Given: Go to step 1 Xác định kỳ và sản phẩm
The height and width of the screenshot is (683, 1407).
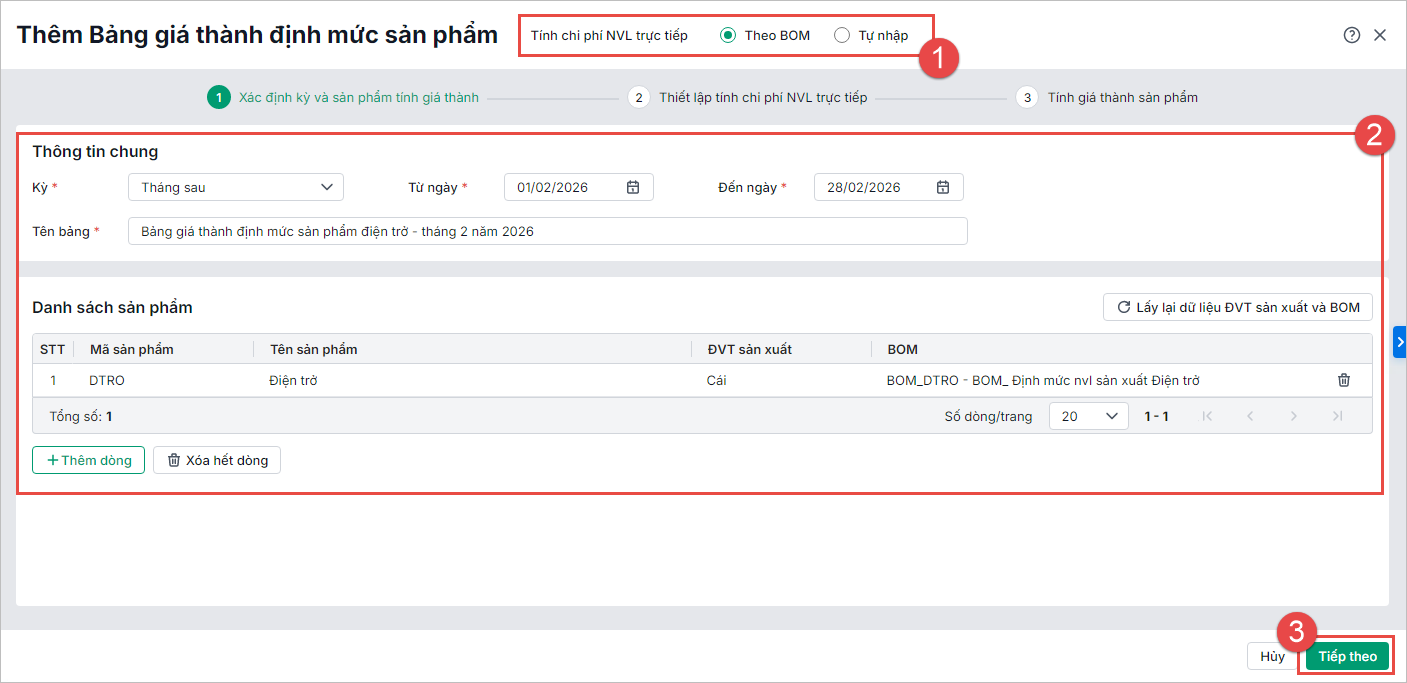Looking at the screenshot, I should [343, 97].
